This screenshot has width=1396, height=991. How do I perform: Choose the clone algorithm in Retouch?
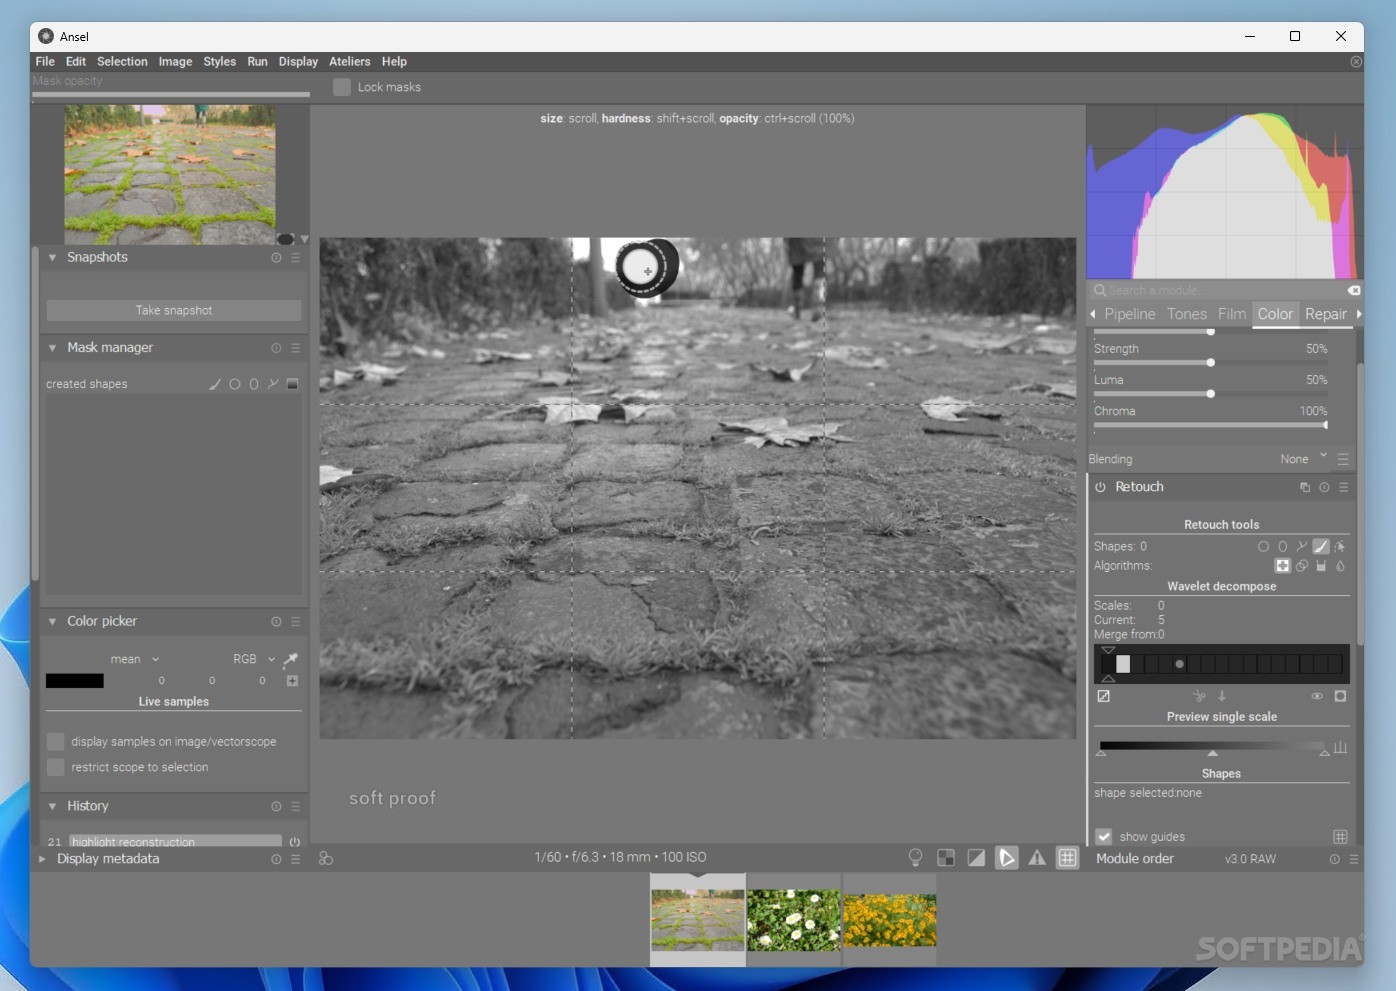1302,566
